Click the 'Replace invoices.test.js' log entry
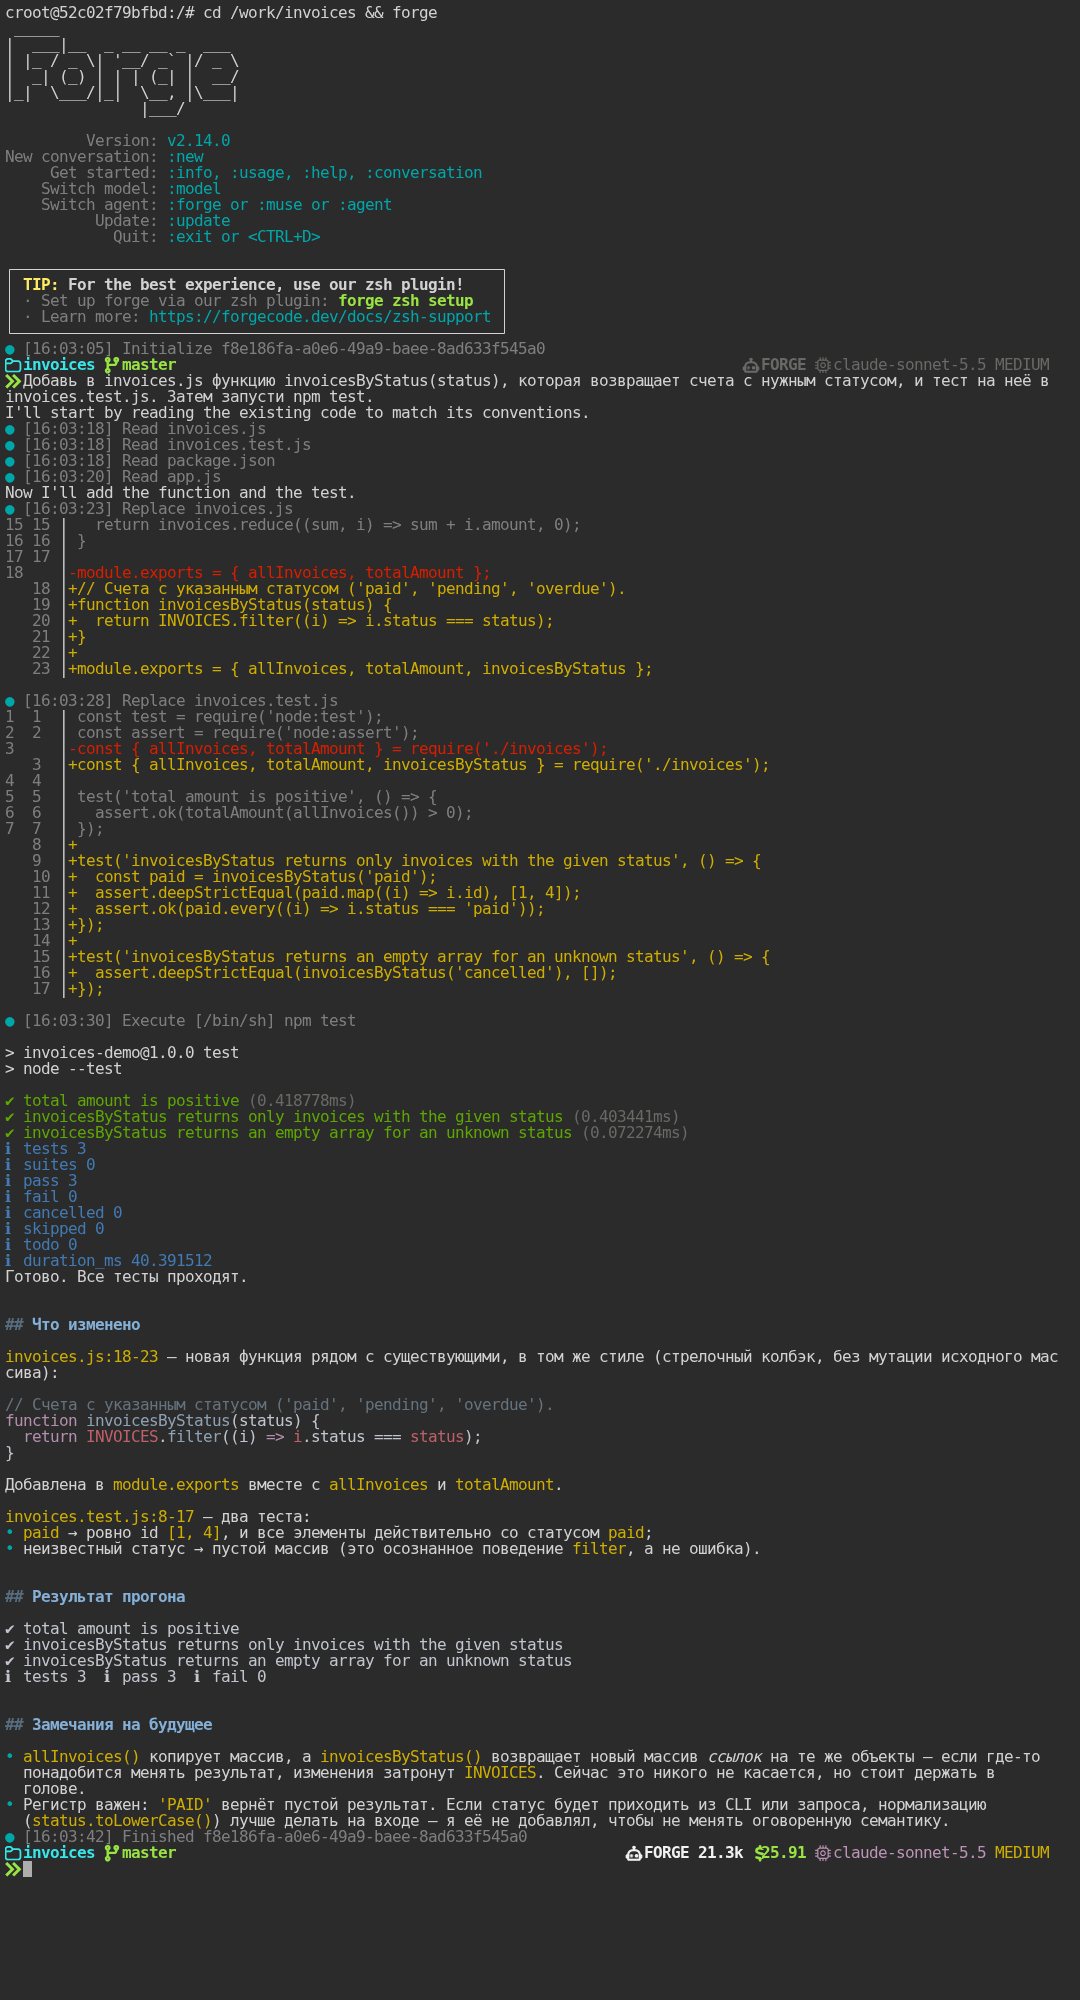The width and height of the screenshot is (1080, 2000). (x=172, y=701)
